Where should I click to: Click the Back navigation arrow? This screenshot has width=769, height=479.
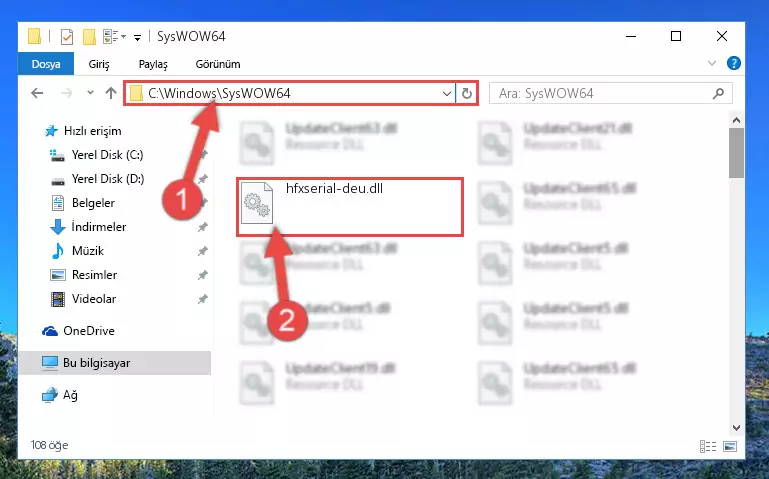pyautogui.click(x=37, y=93)
